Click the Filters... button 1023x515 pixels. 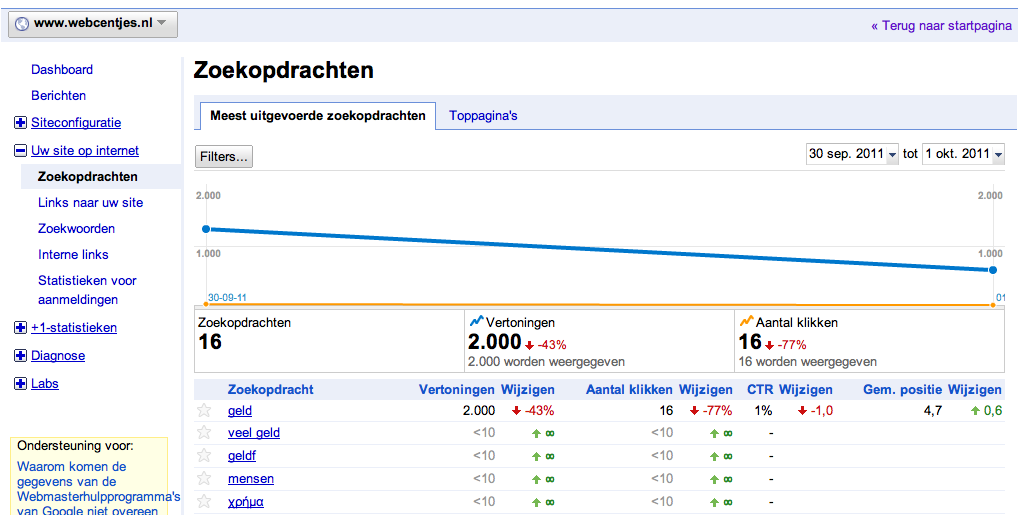point(224,157)
